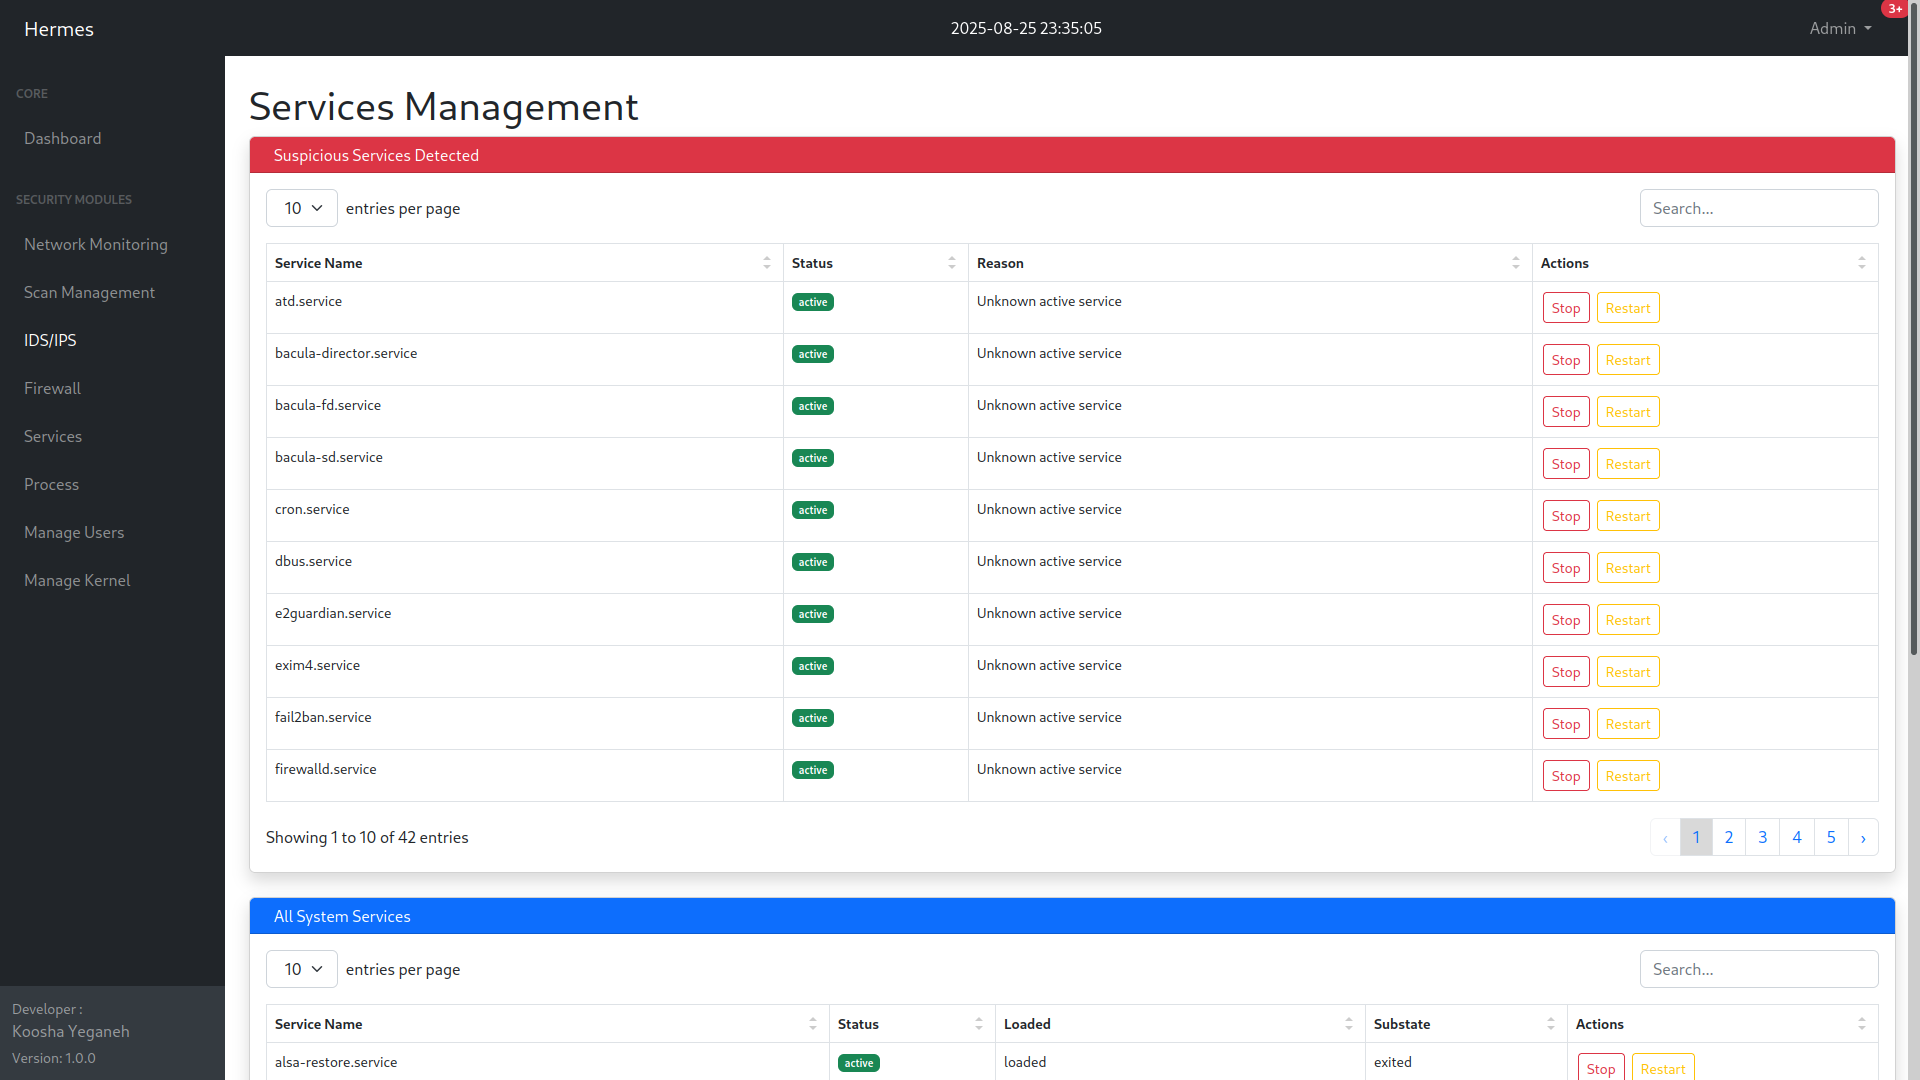
Task: Jump to page 3 of suspicious services
Action: pos(1762,837)
